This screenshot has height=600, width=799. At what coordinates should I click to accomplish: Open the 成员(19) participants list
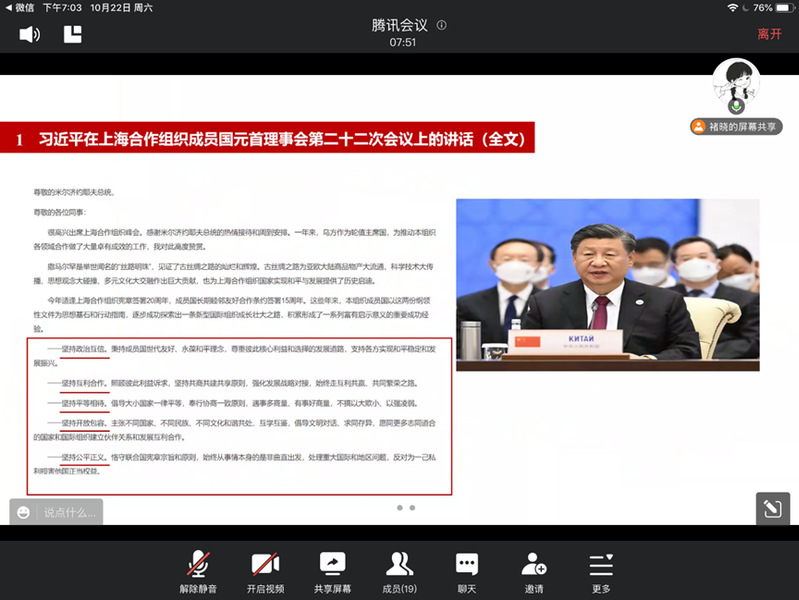coord(399,570)
